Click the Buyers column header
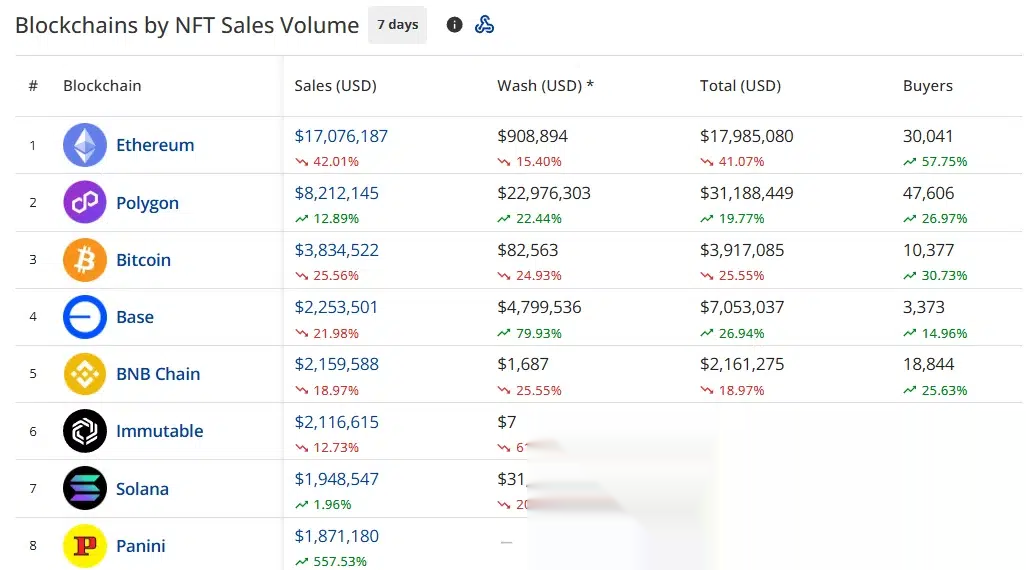 pos(928,86)
